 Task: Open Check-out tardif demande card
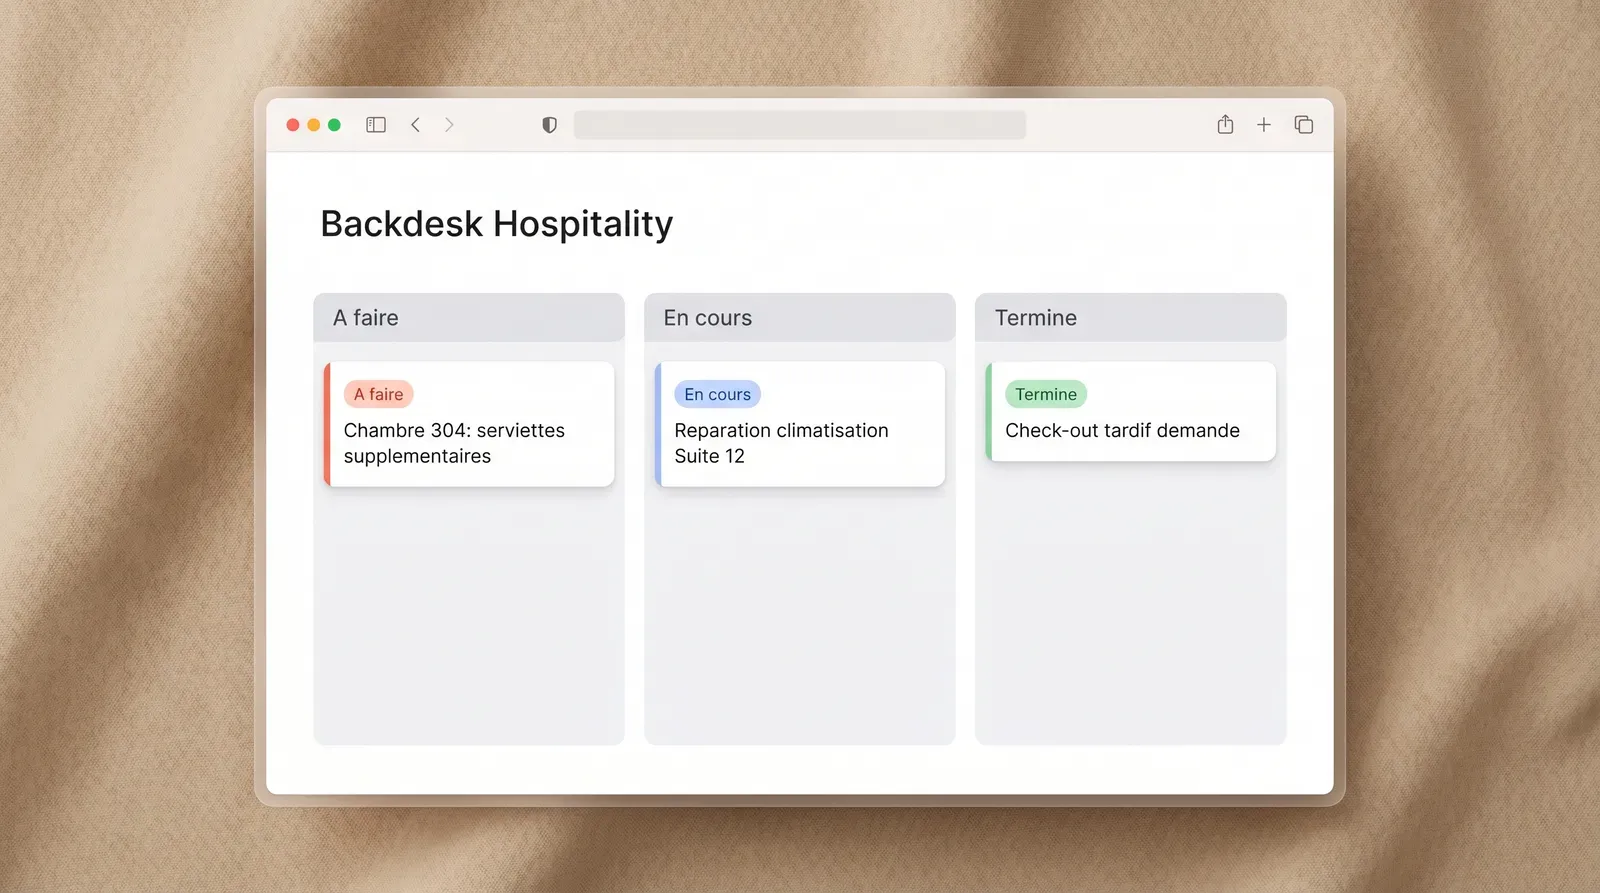[x=1131, y=412]
